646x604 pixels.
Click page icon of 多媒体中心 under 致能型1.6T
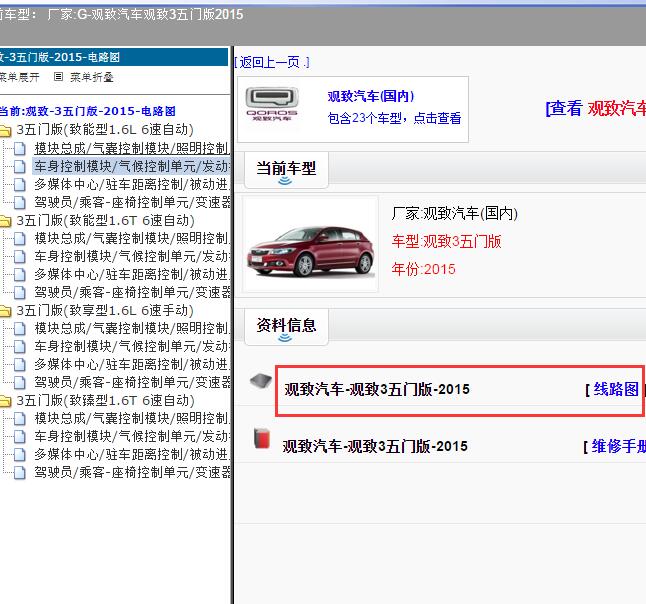click(19, 274)
